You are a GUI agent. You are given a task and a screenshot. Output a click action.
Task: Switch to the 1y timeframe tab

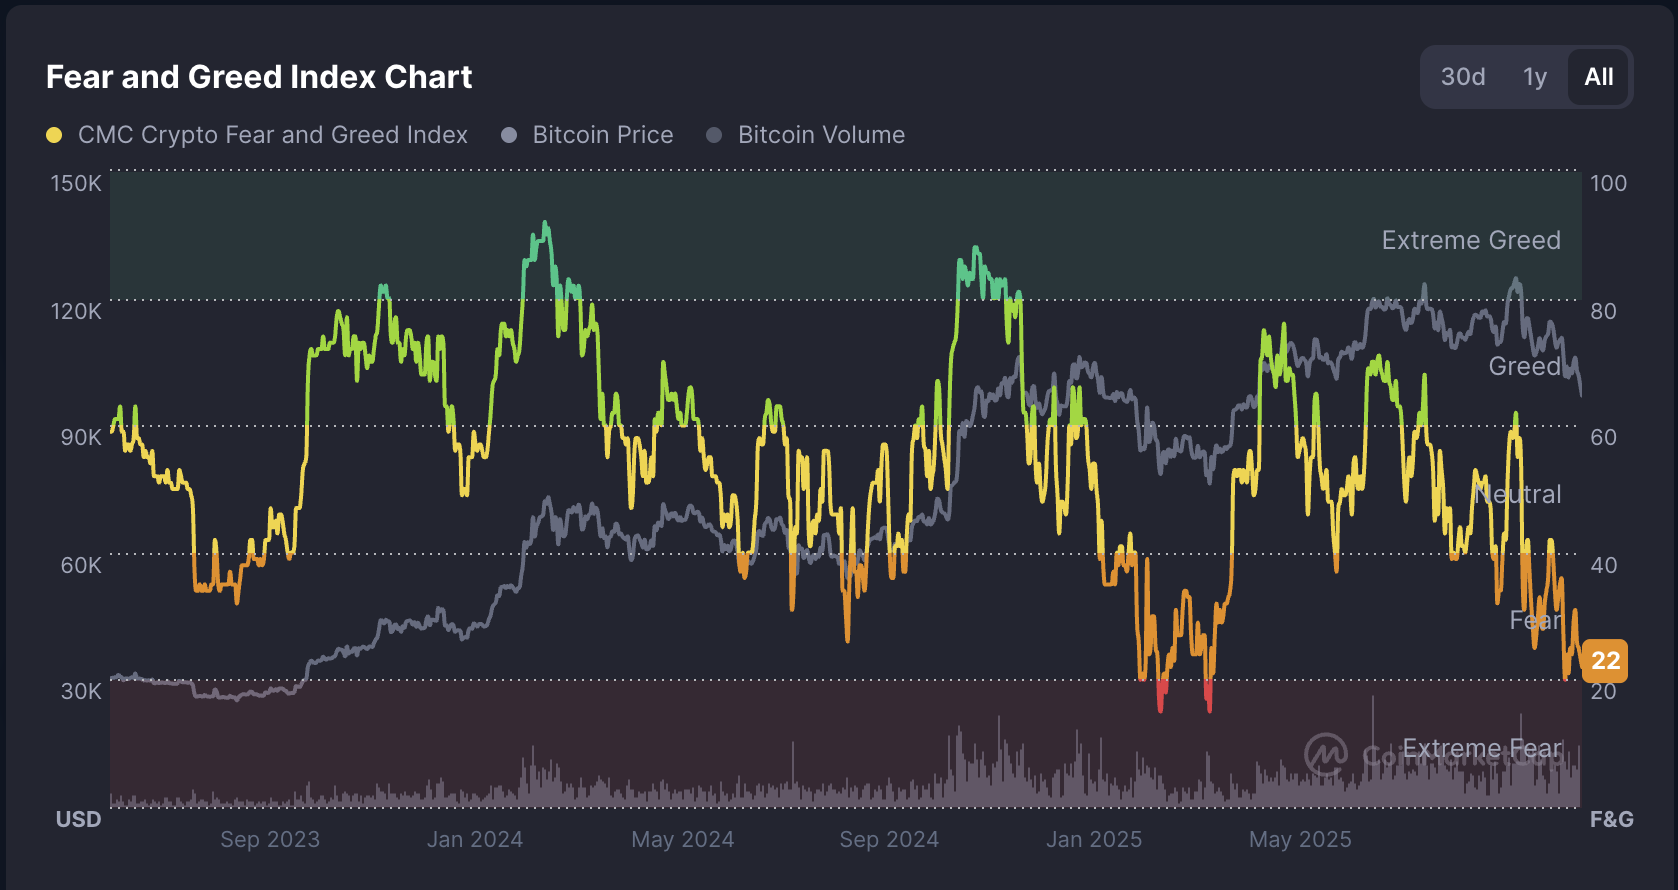(1533, 76)
